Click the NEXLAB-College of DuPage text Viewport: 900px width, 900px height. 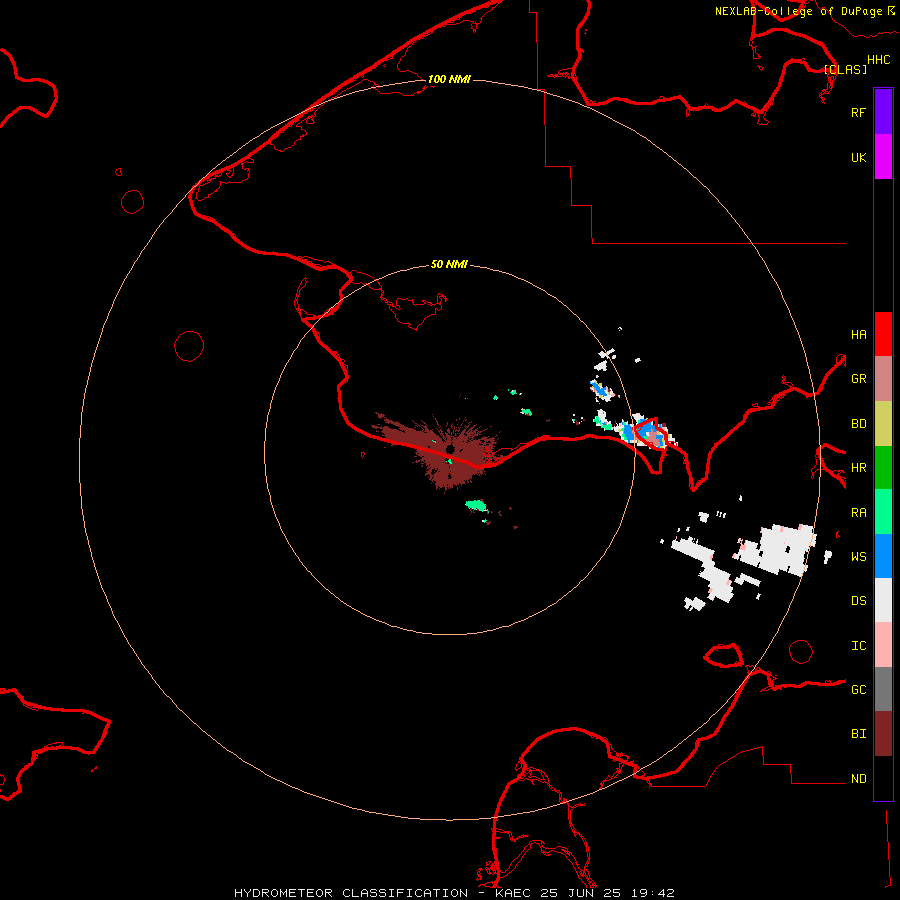coord(799,11)
